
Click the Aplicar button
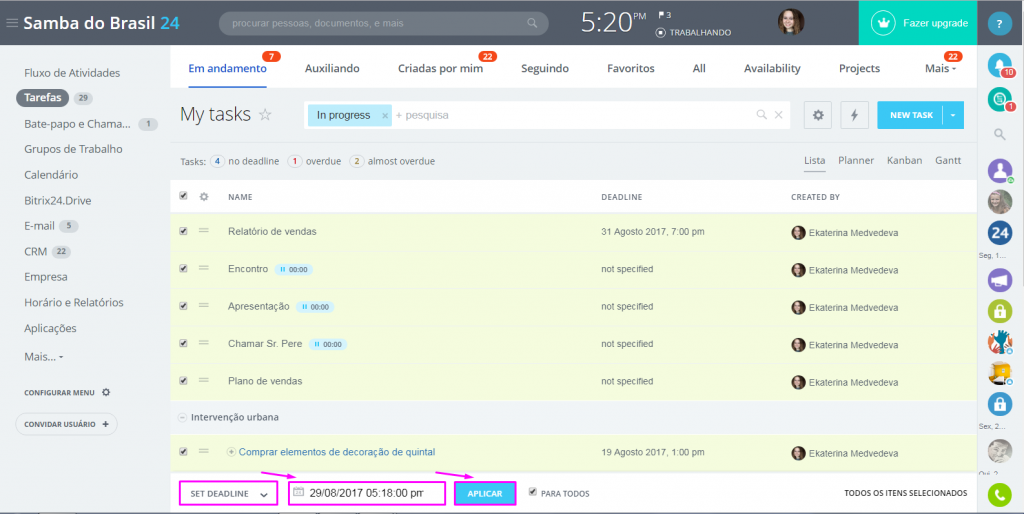[485, 494]
